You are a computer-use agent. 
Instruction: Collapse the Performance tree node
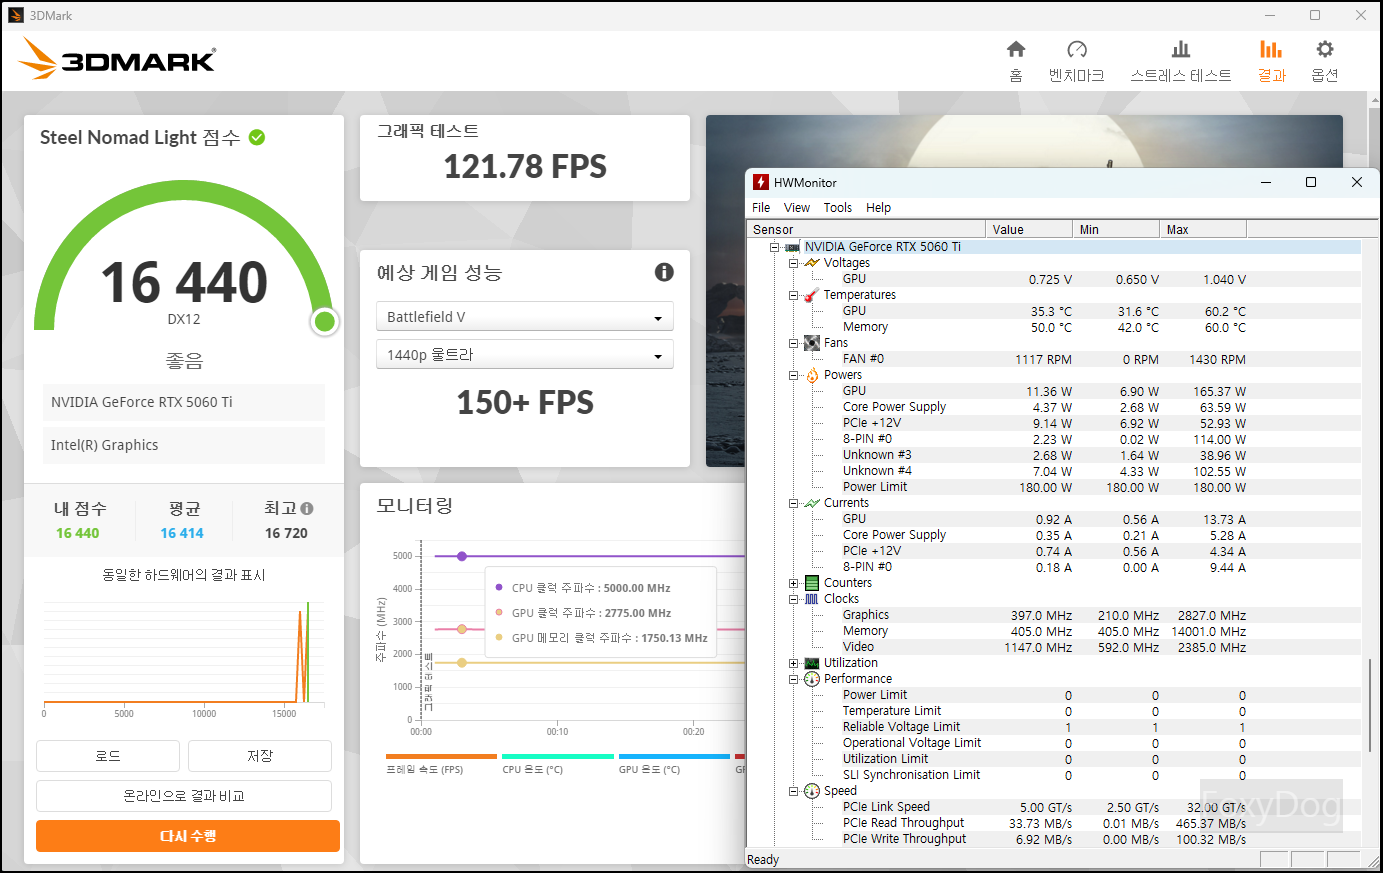pyautogui.click(x=793, y=679)
